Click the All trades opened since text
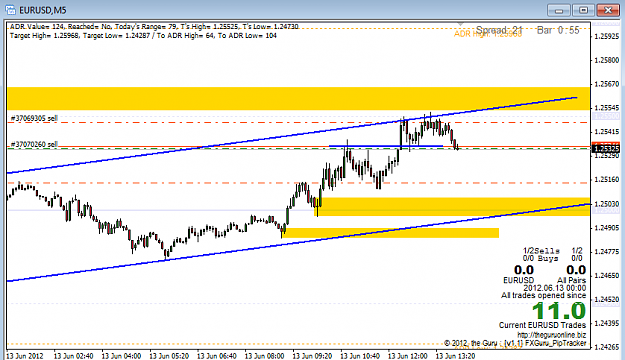625x360 pixels. click(543, 295)
